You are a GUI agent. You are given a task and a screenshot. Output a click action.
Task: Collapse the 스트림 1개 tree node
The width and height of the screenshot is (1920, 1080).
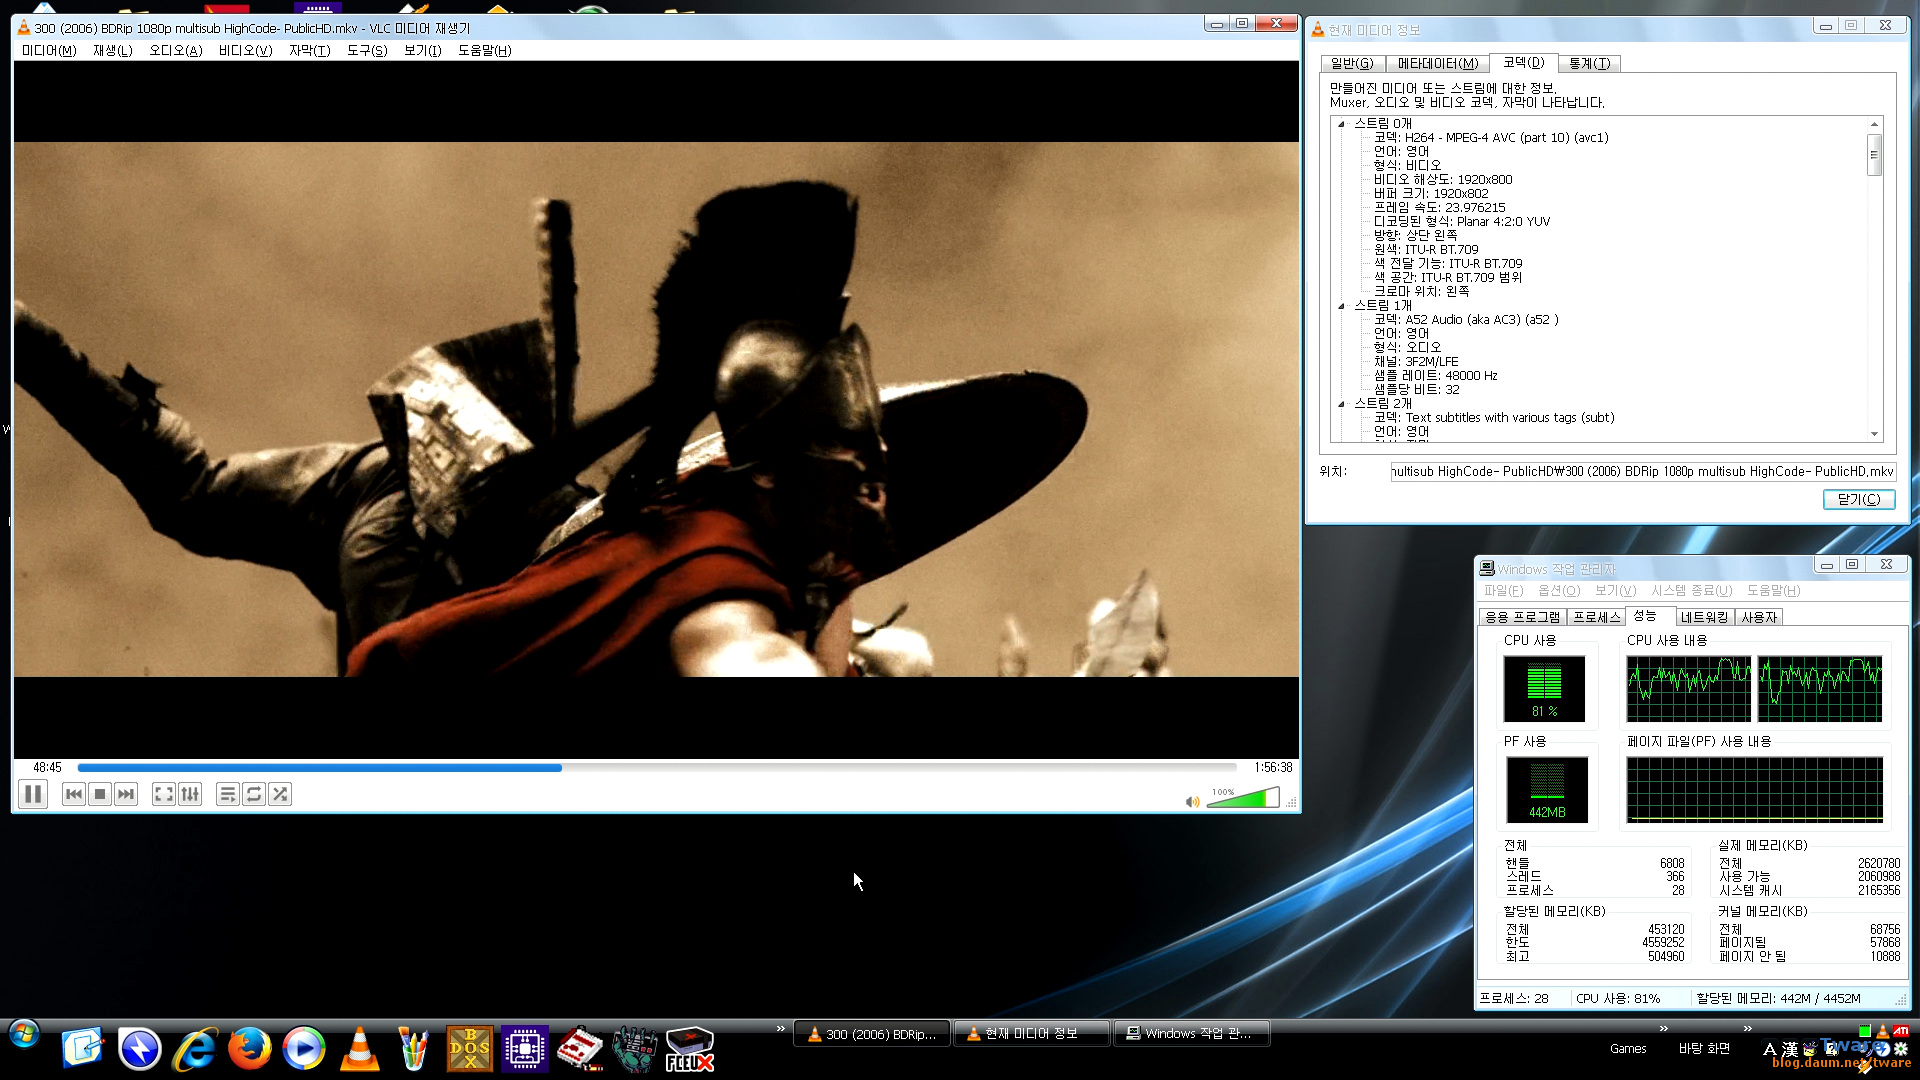click(x=1342, y=306)
